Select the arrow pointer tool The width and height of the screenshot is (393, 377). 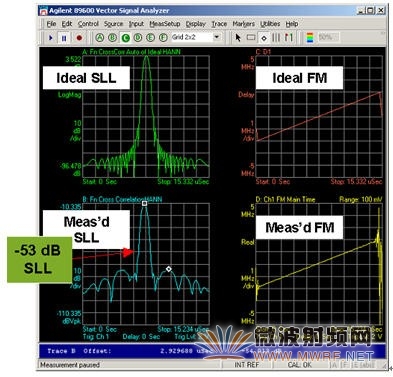[x=238, y=38]
